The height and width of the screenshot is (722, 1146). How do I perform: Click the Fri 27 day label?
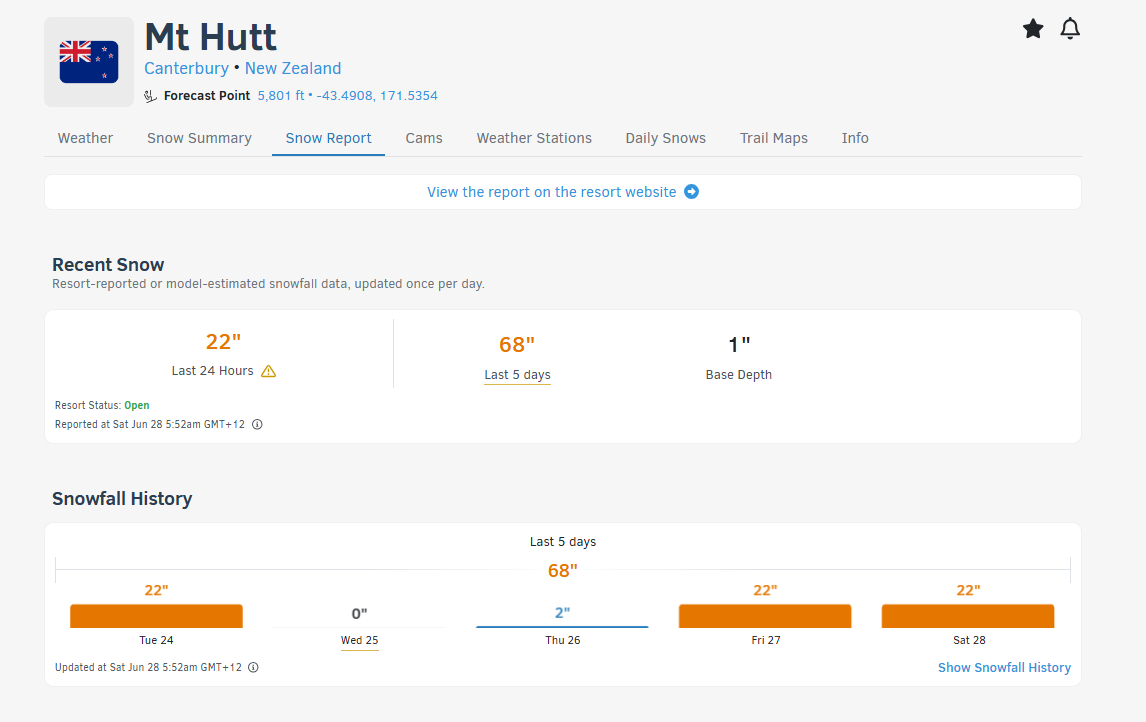click(x=766, y=640)
